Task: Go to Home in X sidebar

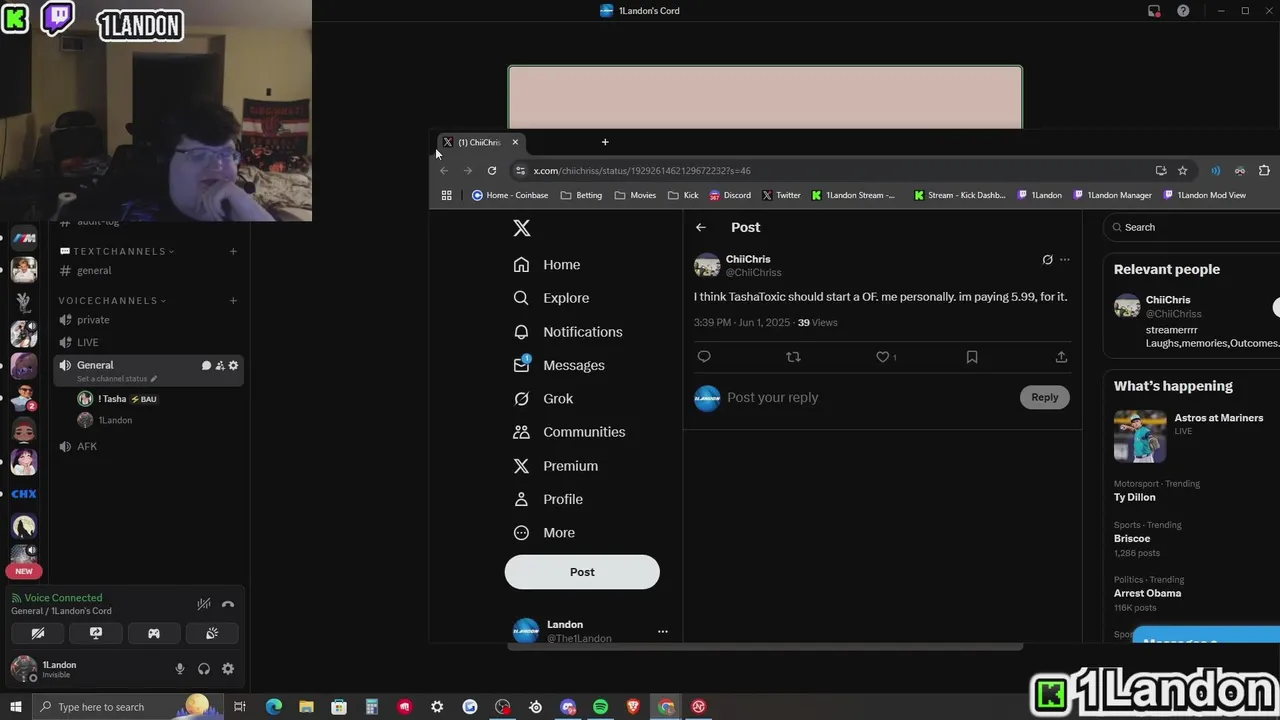Action: [x=547, y=265]
